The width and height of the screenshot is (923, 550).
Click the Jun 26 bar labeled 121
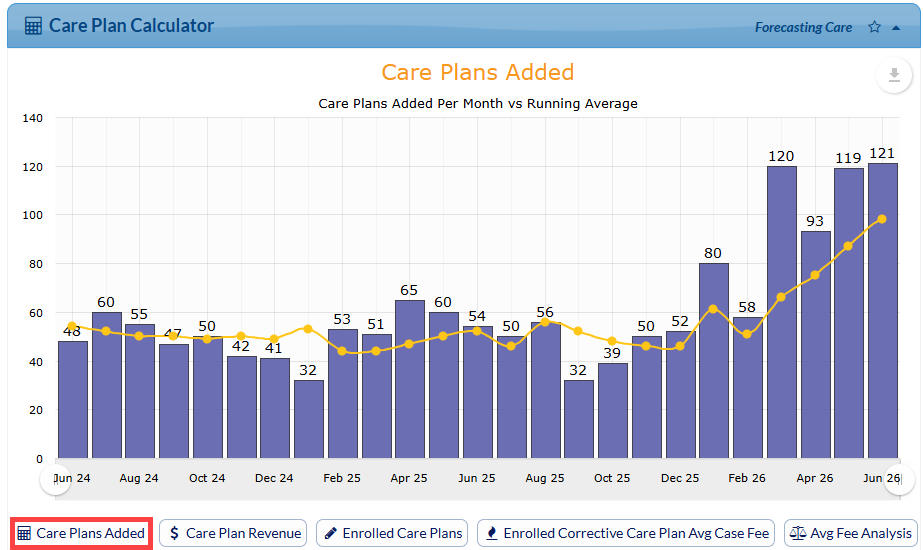tap(883, 311)
